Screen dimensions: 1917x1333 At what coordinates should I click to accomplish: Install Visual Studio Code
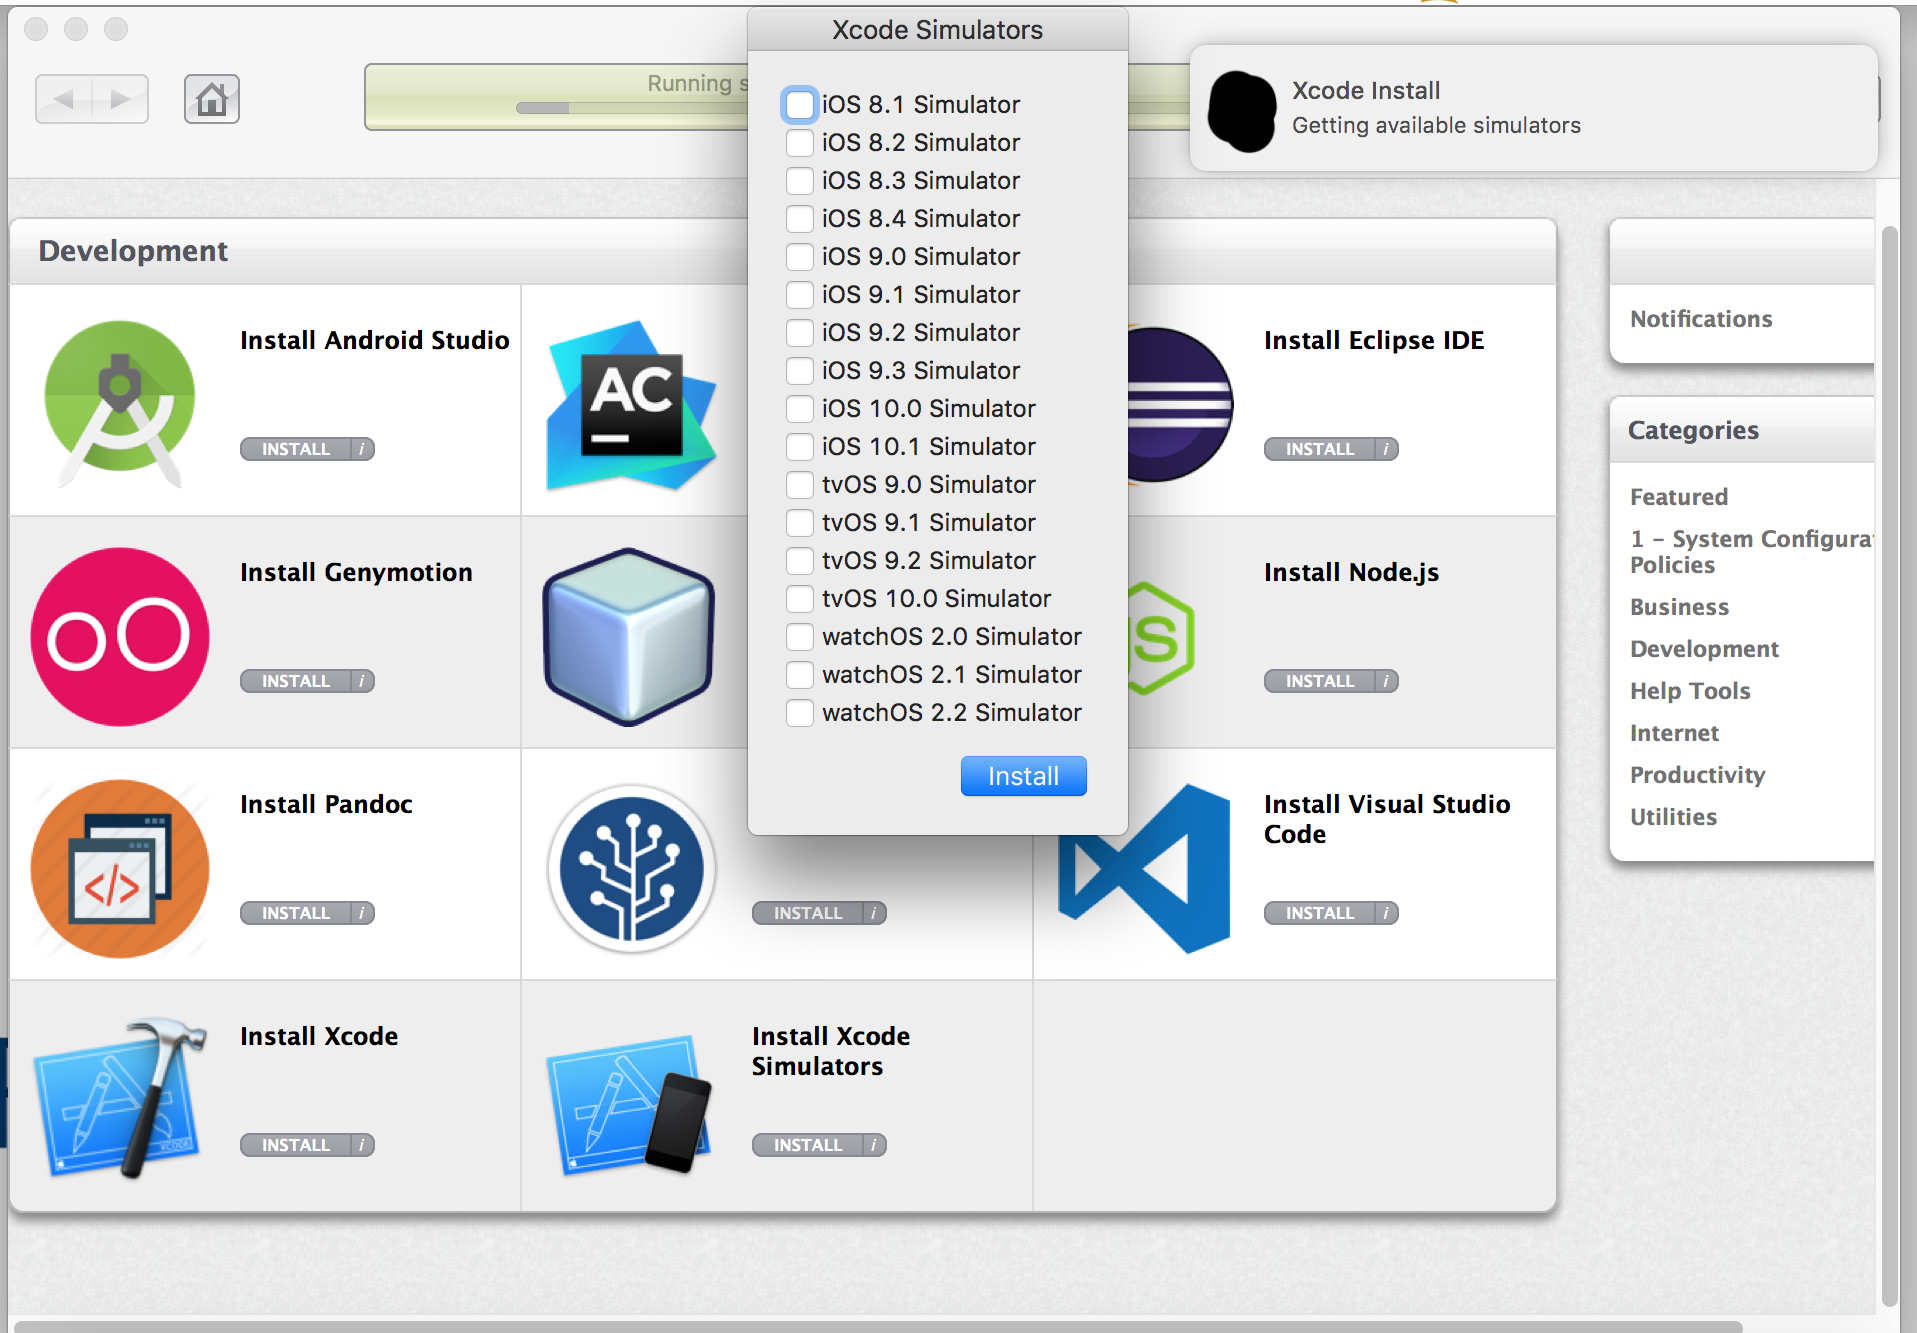coord(1320,913)
